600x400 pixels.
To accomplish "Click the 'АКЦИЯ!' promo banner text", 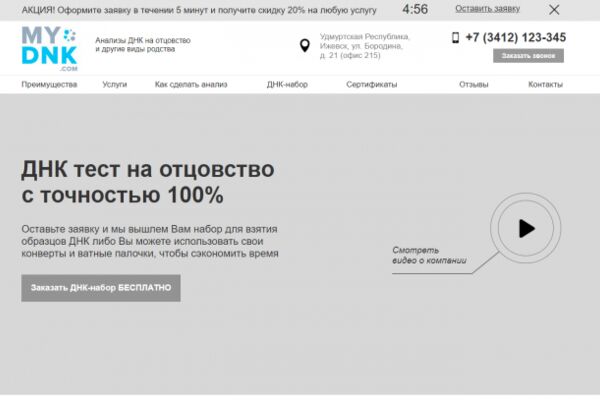I will [x=199, y=10].
